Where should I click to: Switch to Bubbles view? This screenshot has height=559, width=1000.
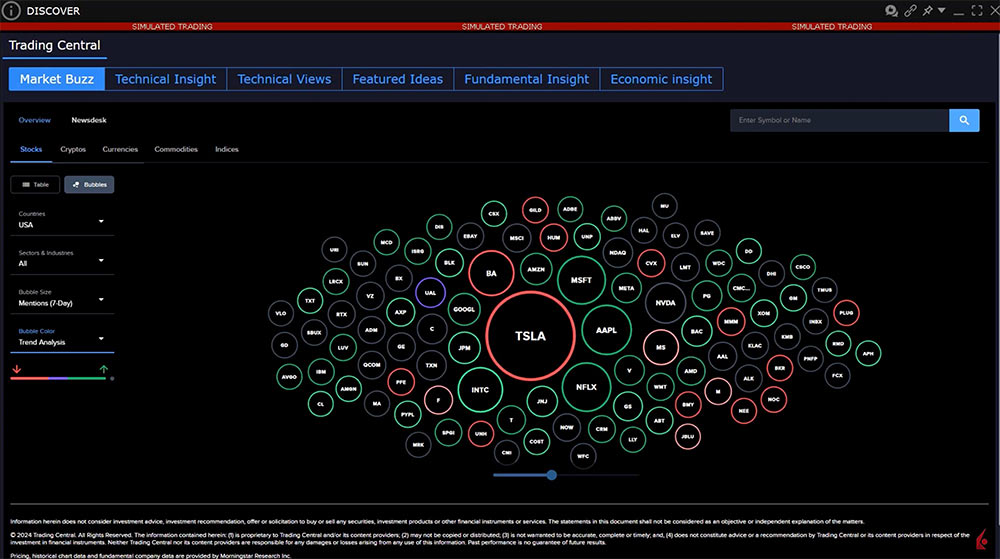(x=89, y=184)
